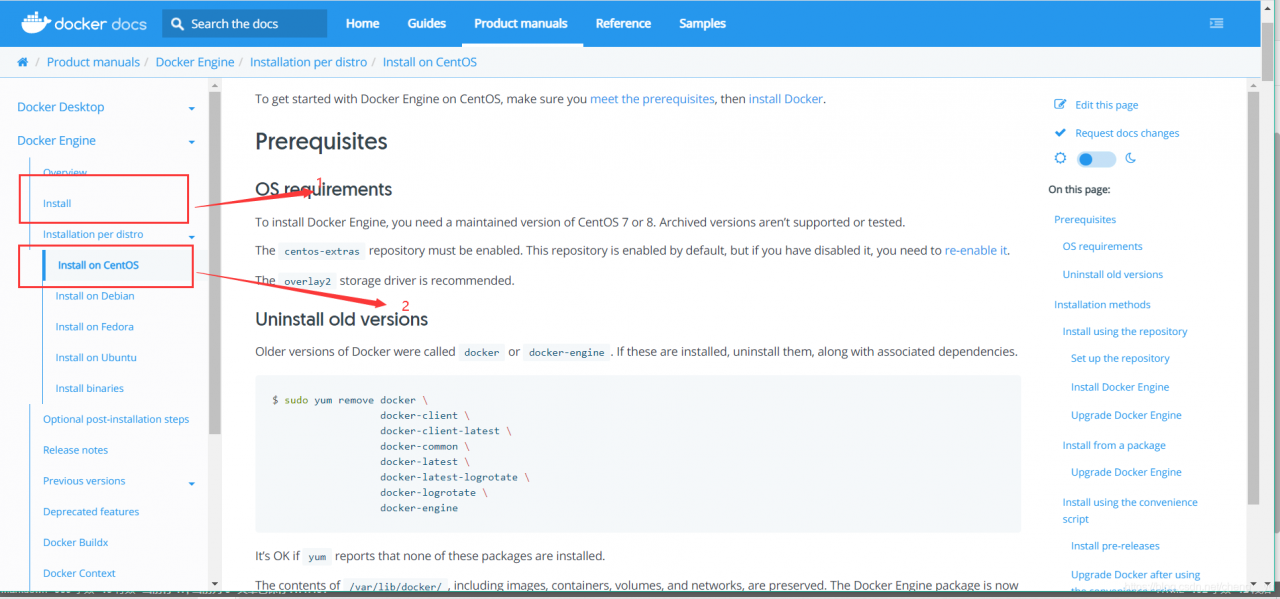
Task: Go to Docker Engine breadcrumb
Action: (195, 62)
